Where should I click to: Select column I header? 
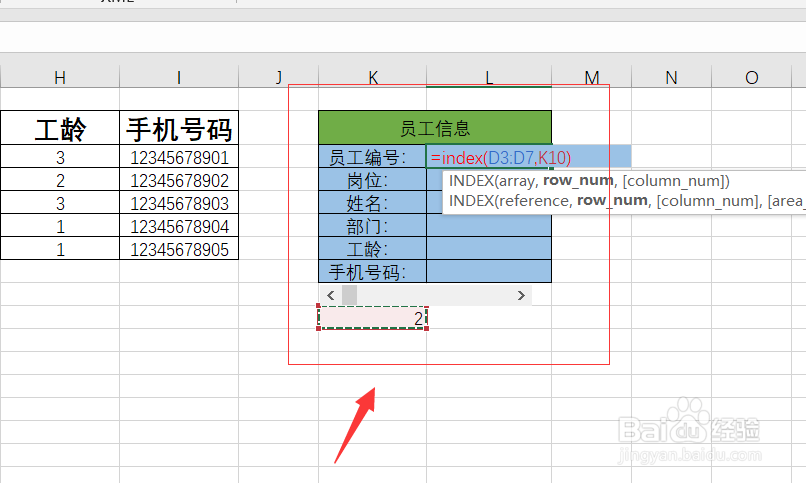coord(179,77)
